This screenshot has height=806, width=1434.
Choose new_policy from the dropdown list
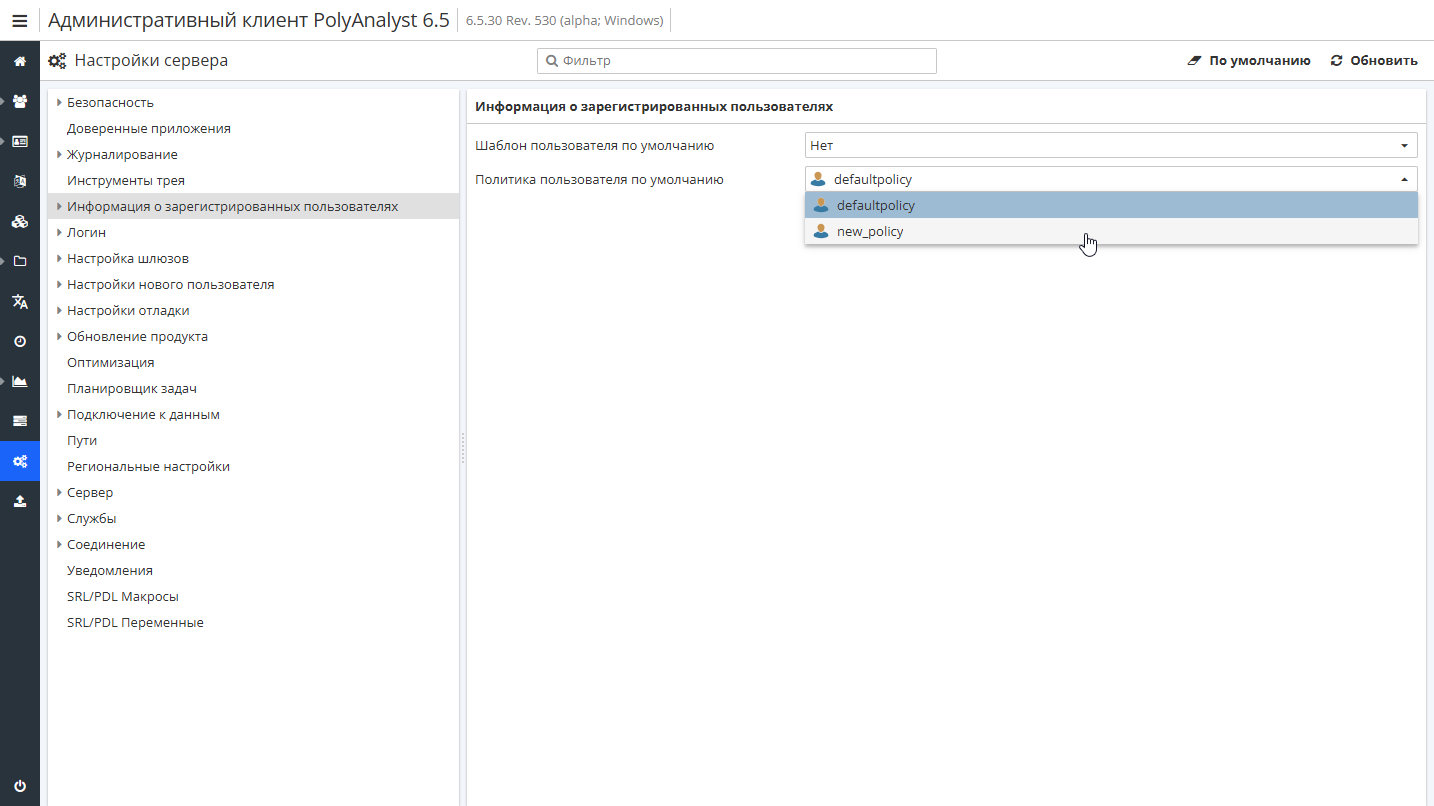click(1111, 231)
